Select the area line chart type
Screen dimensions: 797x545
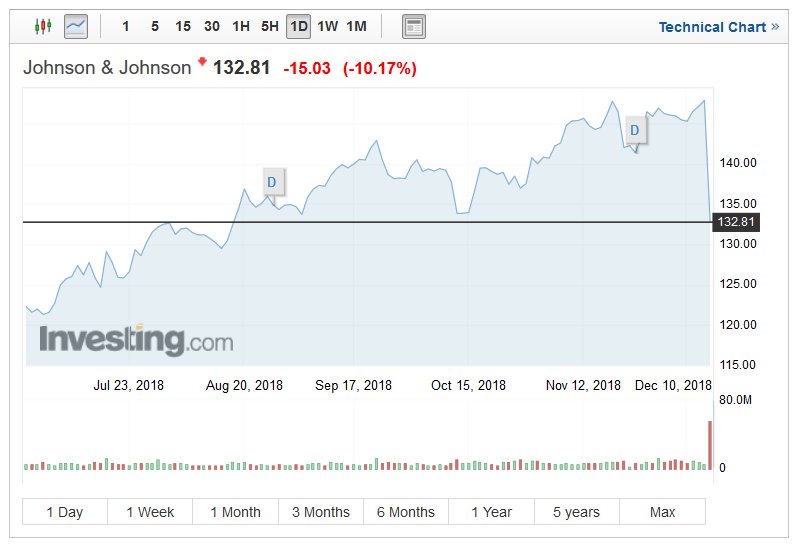(76, 26)
